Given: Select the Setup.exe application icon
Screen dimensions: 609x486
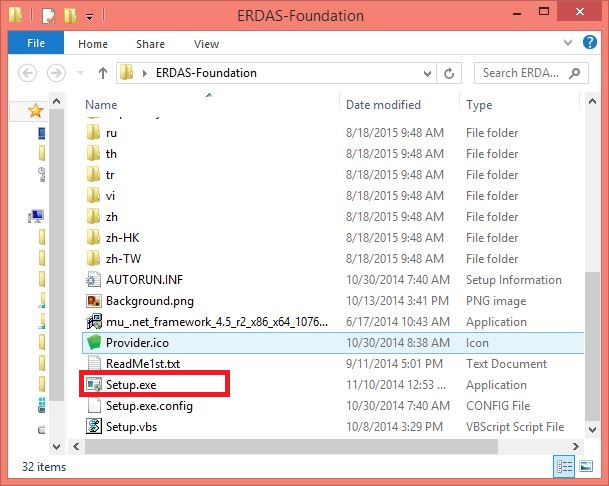Looking at the screenshot, I should pyautogui.click(x=94, y=384).
